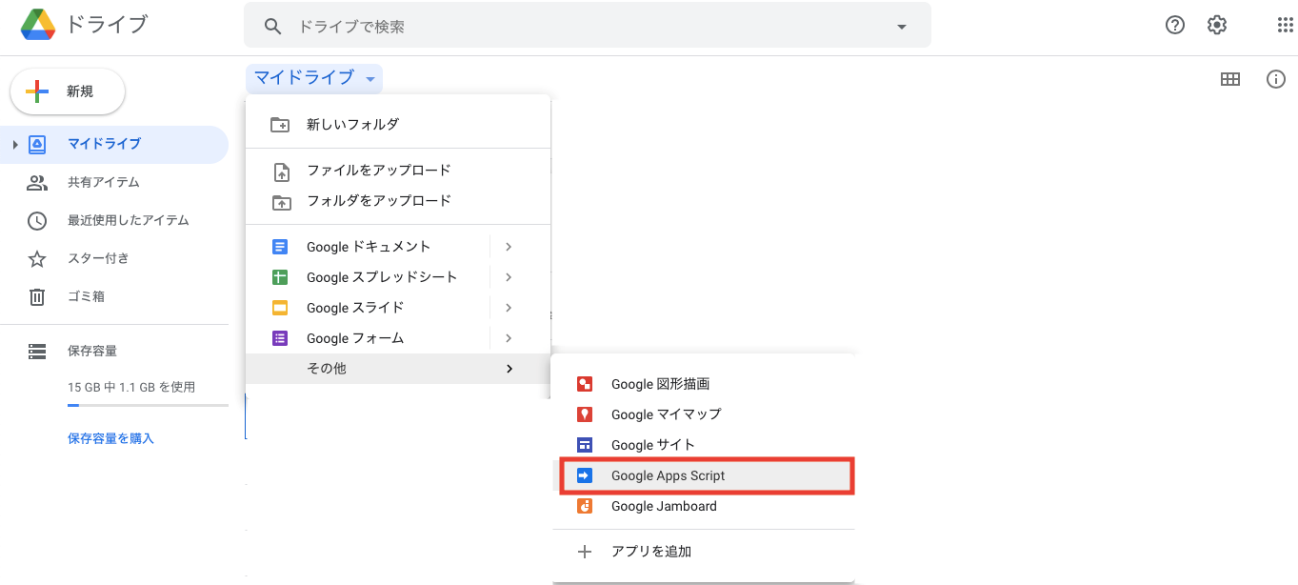Choose アプリを追加 from submenu
The height and width of the screenshot is (585, 1298).
tap(703, 552)
